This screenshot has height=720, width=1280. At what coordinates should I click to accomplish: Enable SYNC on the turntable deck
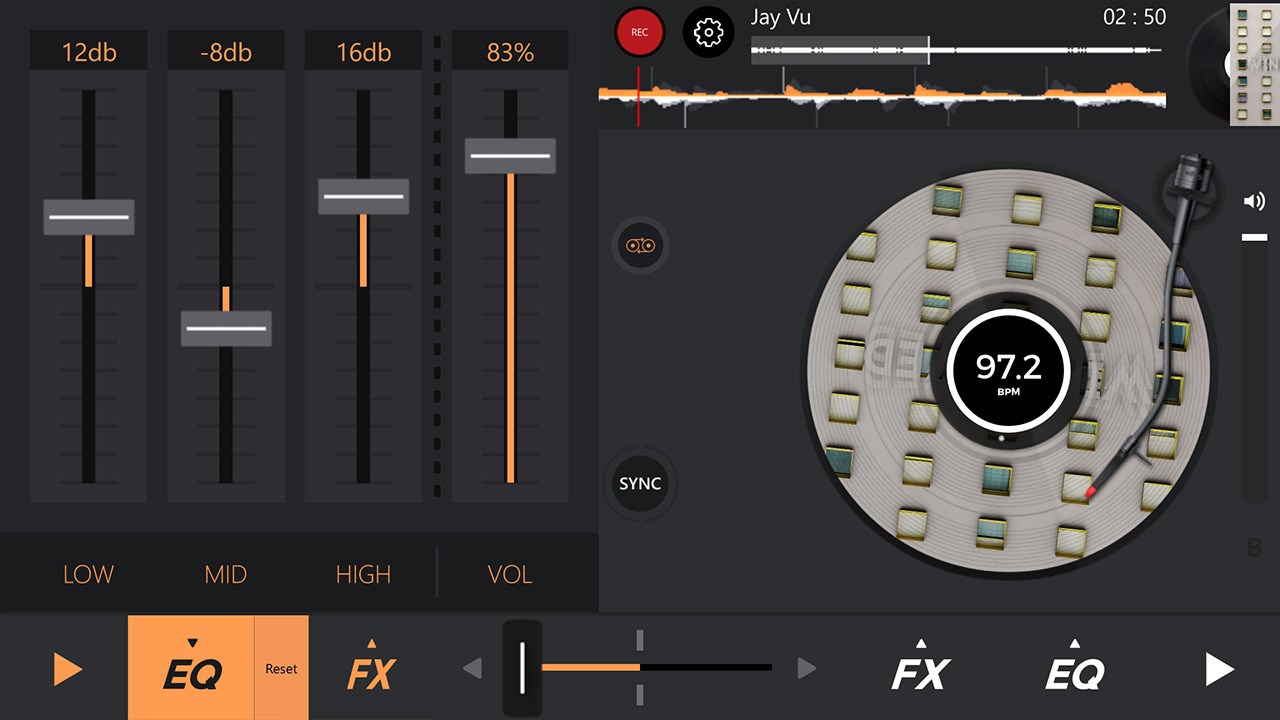tap(639, 483)
